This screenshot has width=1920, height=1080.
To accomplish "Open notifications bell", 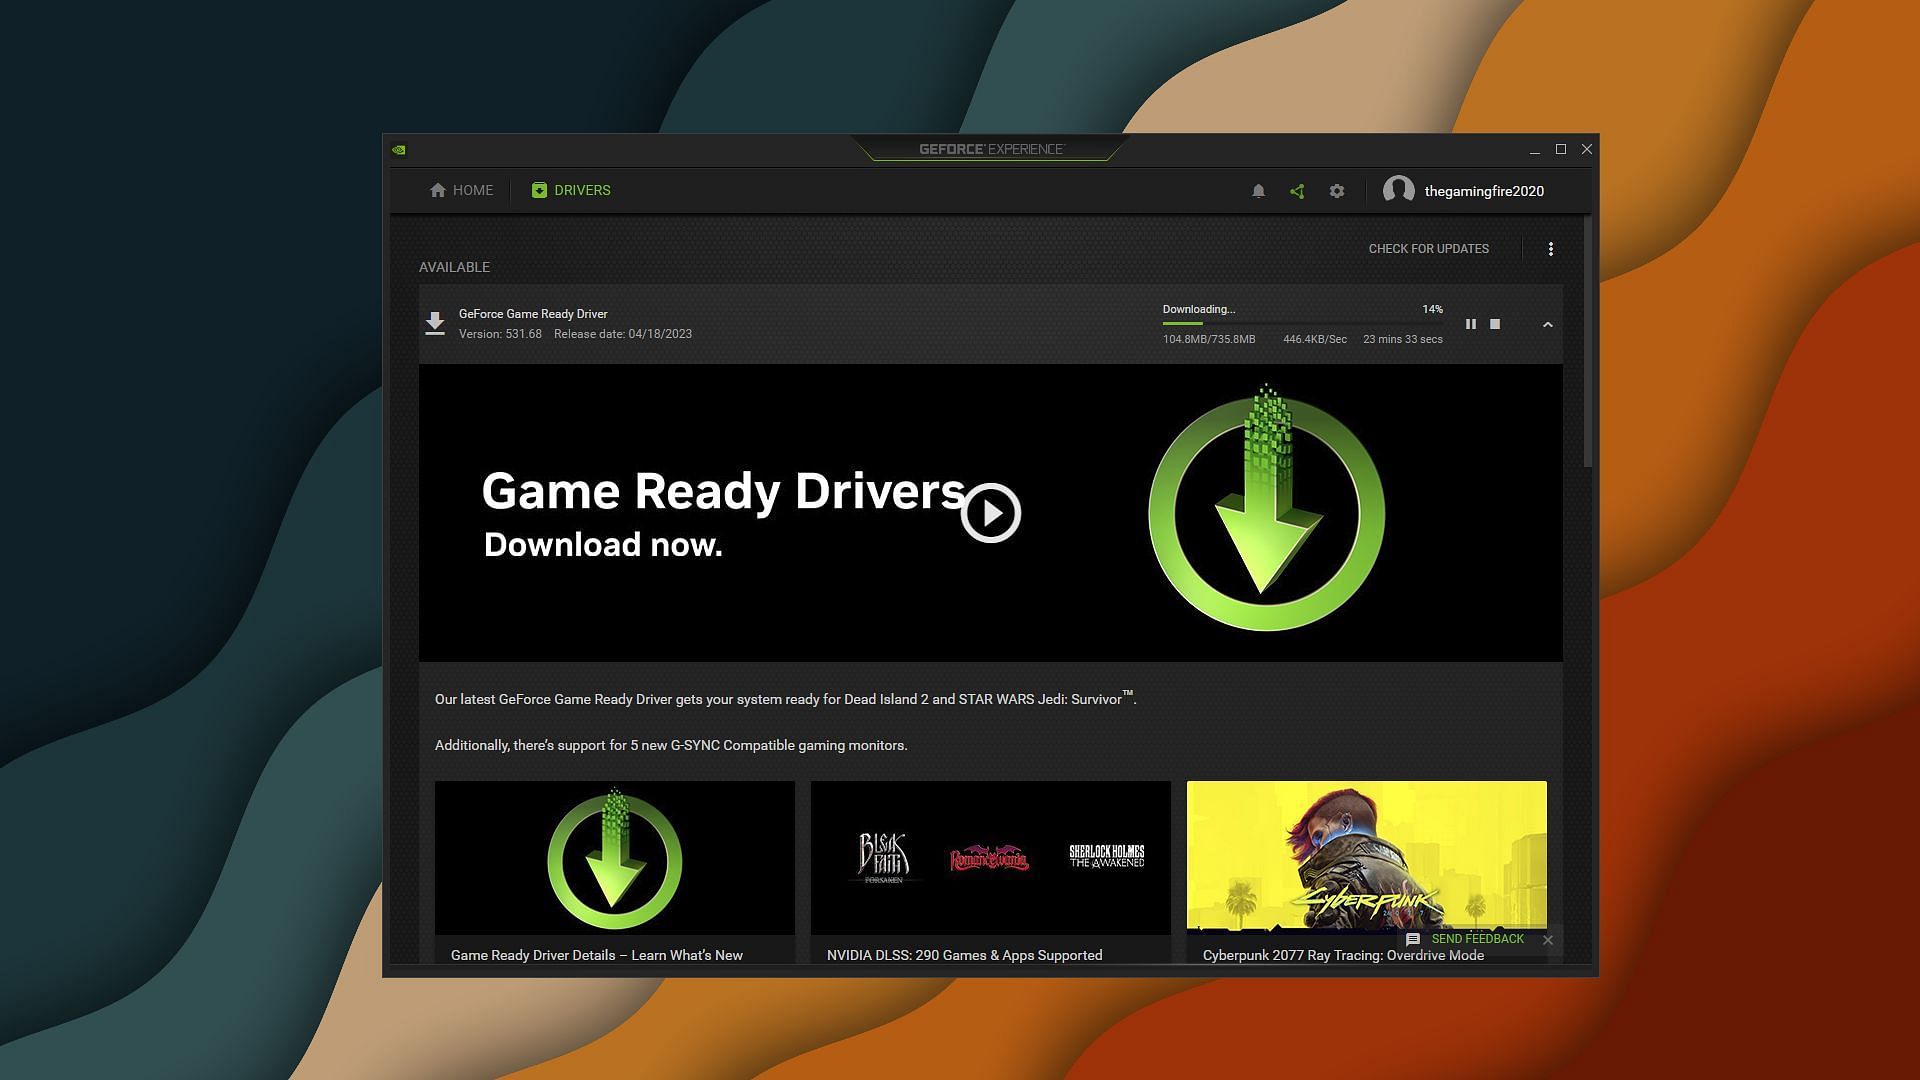I will (x=1259, y=191).
